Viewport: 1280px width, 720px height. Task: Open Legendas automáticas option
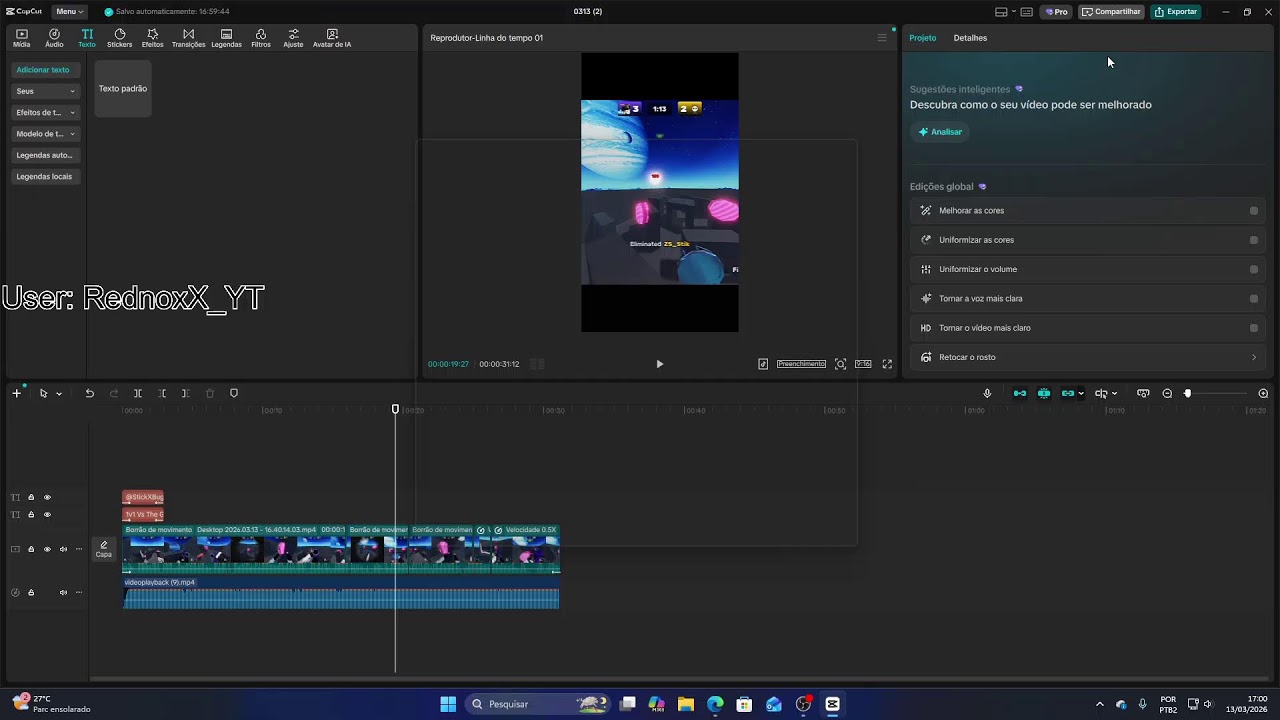[45, 155]
